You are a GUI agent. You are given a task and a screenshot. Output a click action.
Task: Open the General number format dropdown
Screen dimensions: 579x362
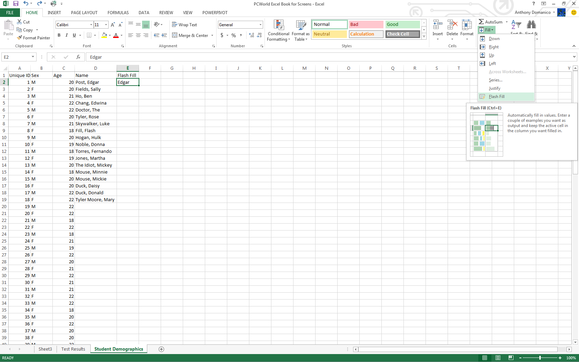pos(260,25)
